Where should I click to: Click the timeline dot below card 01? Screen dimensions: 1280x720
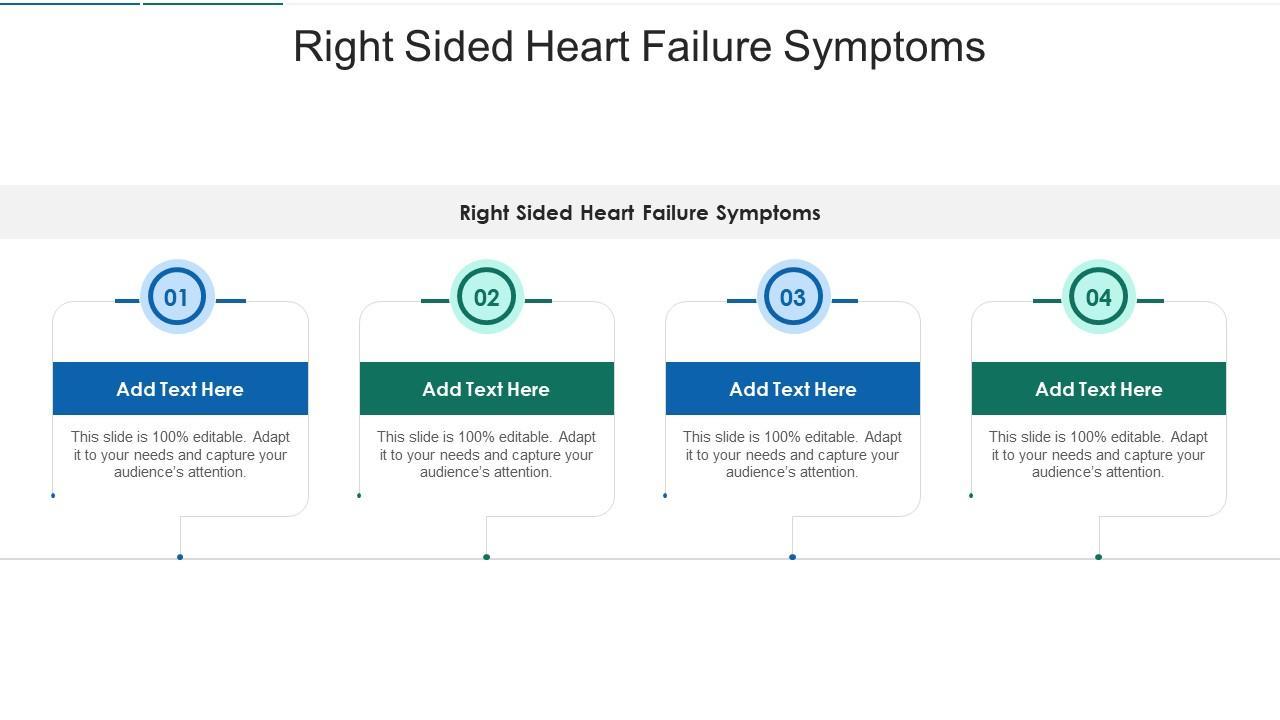(180, 557)
